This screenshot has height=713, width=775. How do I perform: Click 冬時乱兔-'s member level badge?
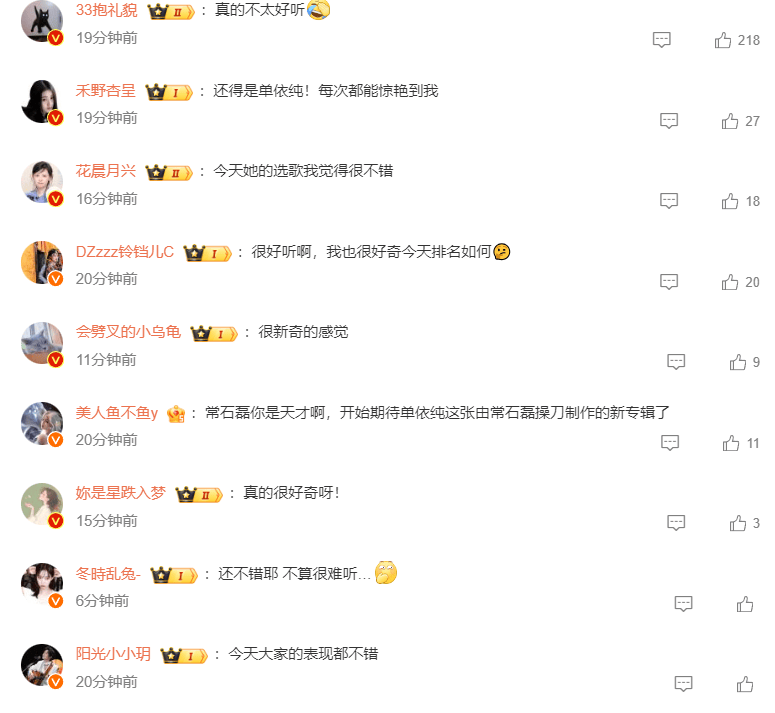point(174,575)
